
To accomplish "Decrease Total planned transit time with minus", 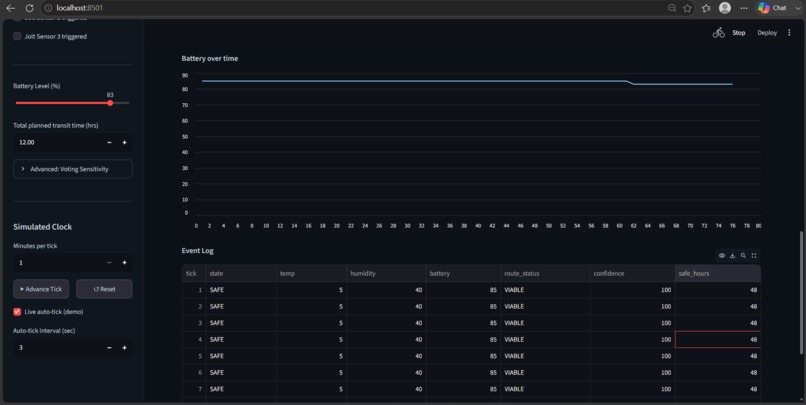I will click(x=109, y=142).
